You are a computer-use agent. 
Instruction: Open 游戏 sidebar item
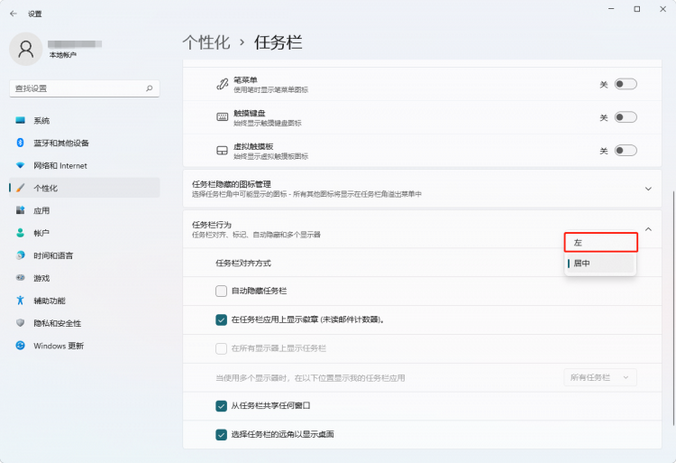pyautogui.click(x=84, y=278)
